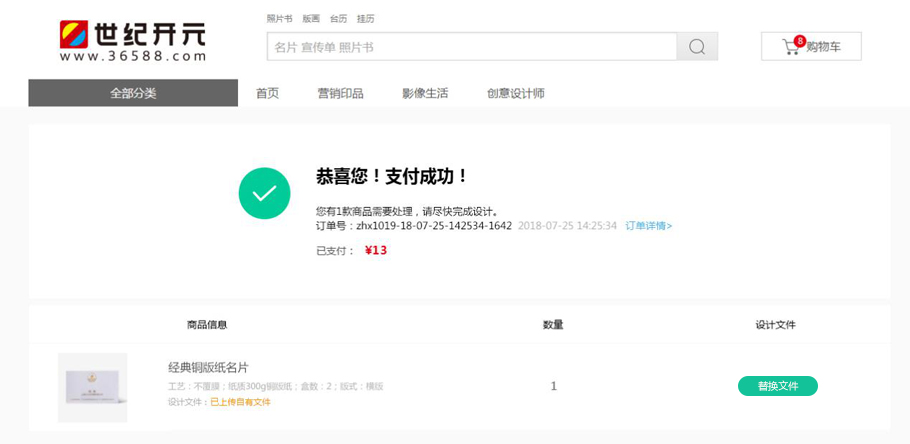Open the 经典铜版纸名片 product title
Viewport: 910px width, 444px height.
coord(208,367)
